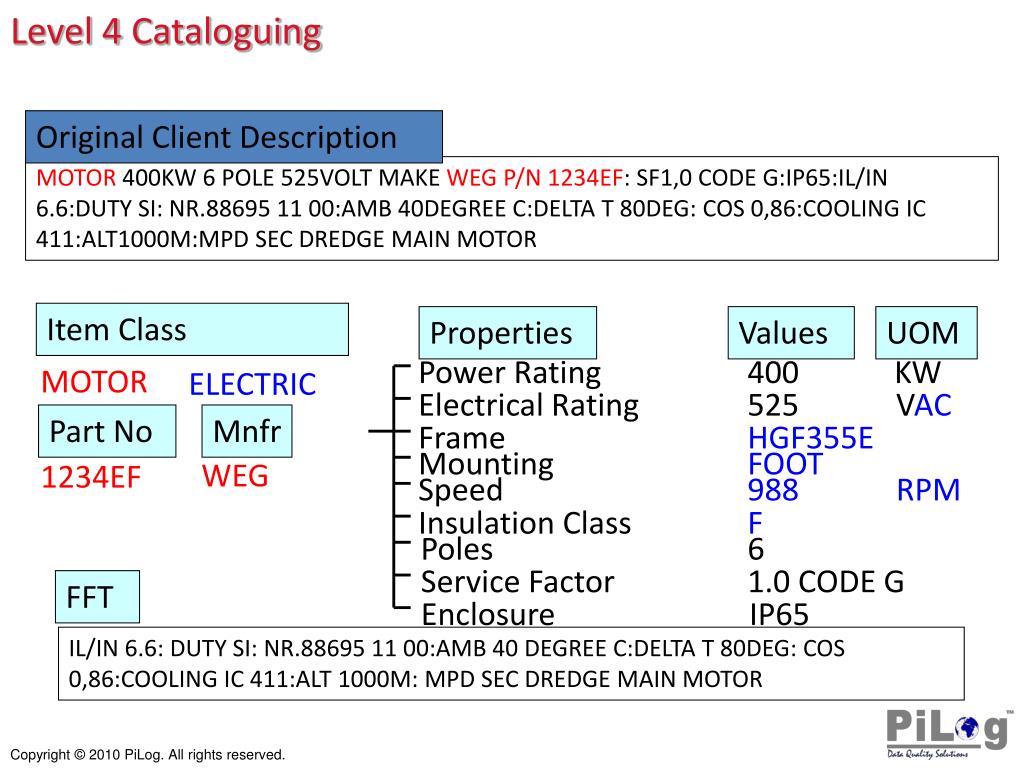Click the FFT free text box starting 'IL/IN 6.6'
This screenshot has height=768, width=1024.
(x=511, y=664)
